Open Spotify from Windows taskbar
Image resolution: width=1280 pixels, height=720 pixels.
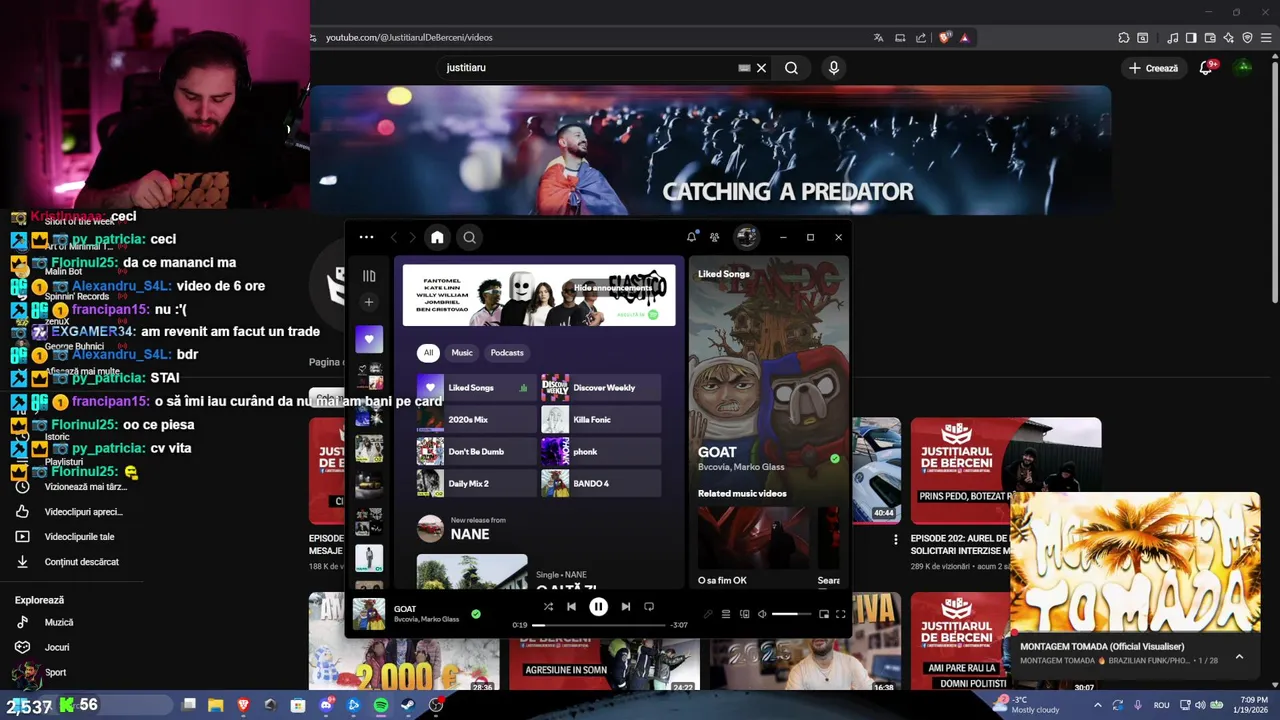tap(381, 705)
